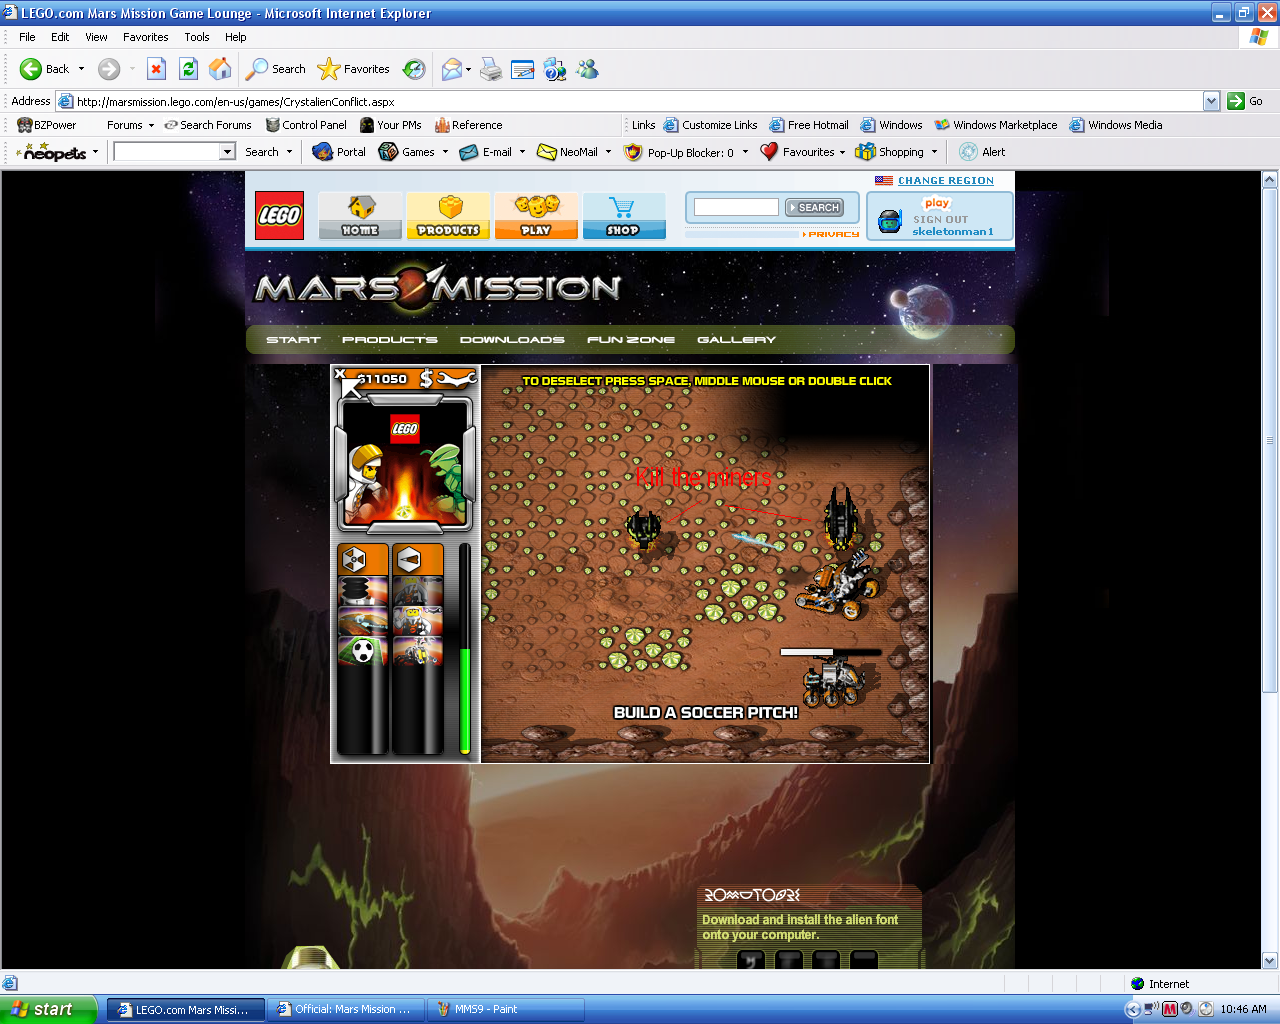Open the Neopets search box dropdown
This screenshot has width=1280, height=1024.
pyautogui.click(x=227, y=152)
